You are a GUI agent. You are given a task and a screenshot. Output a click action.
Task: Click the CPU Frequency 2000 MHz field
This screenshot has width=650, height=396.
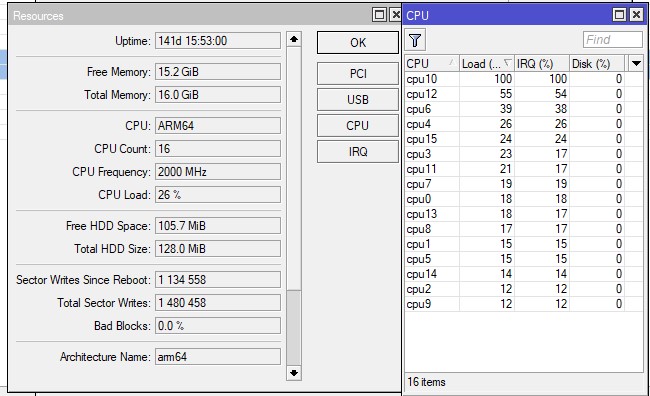[218, 172]
